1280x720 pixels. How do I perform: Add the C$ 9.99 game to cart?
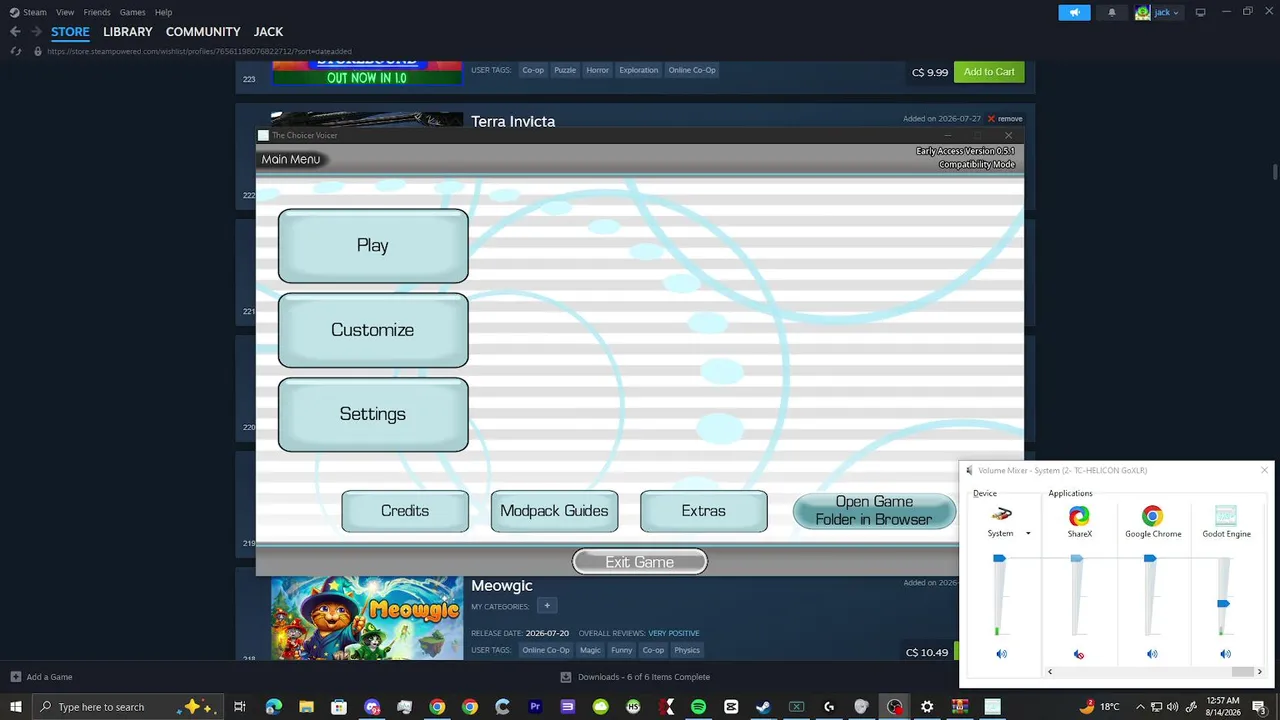989,72
